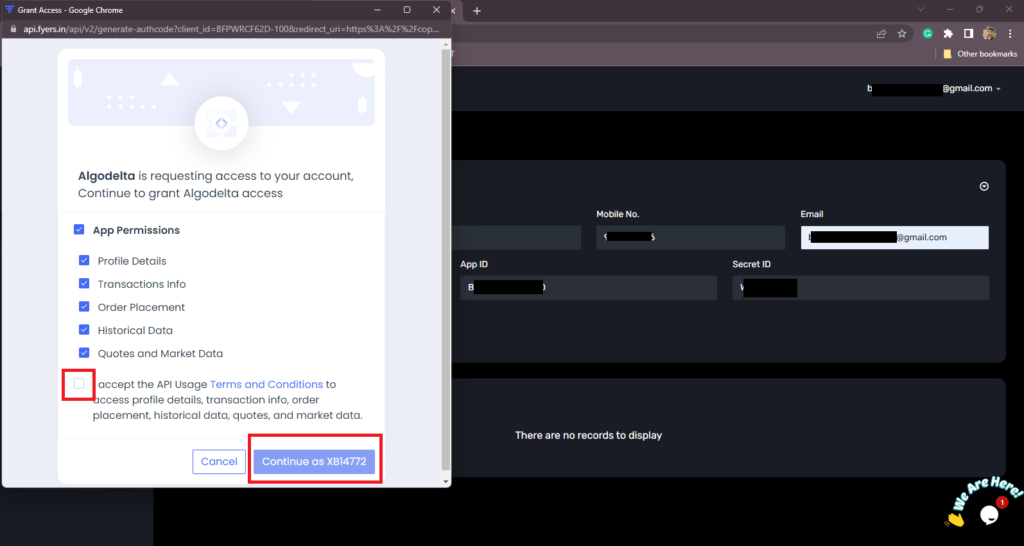Open the Grammarly extension icon

tap(927, 34)
